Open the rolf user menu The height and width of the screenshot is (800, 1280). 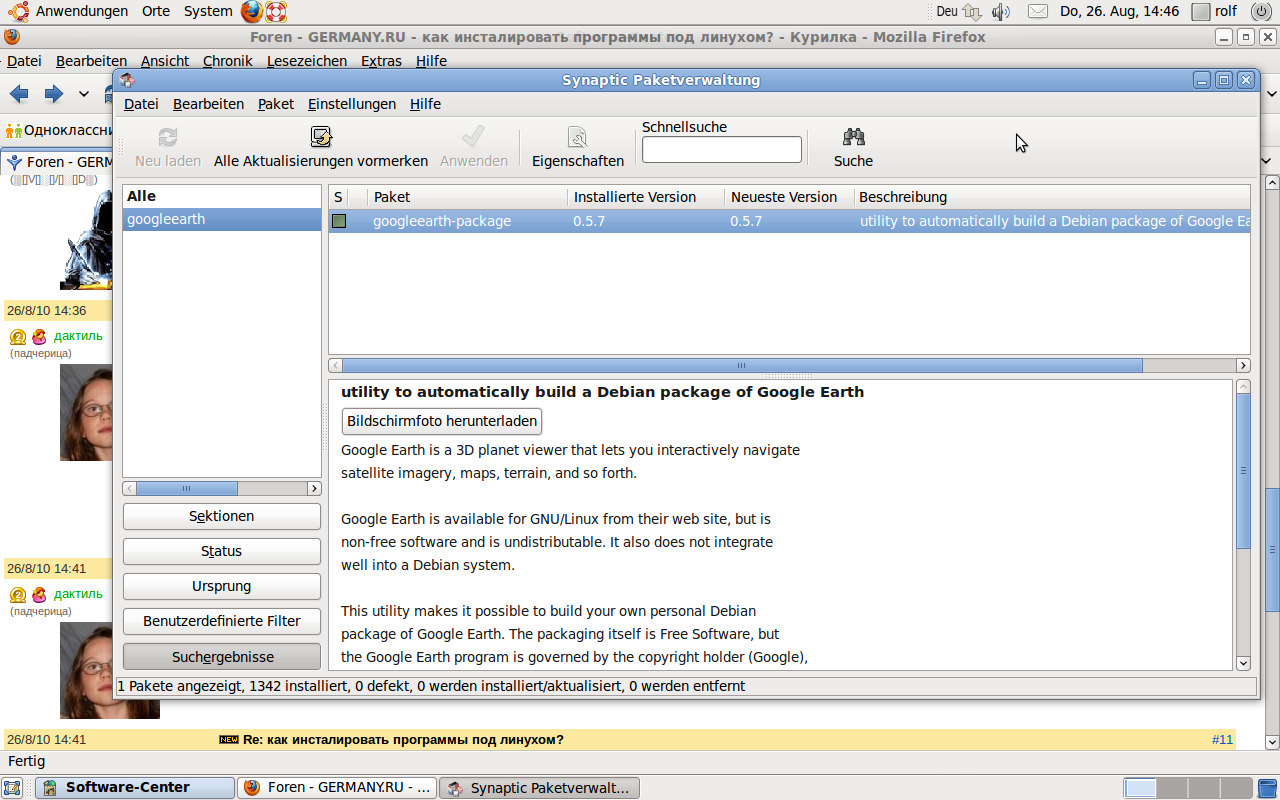click(x=1215, y=12)
